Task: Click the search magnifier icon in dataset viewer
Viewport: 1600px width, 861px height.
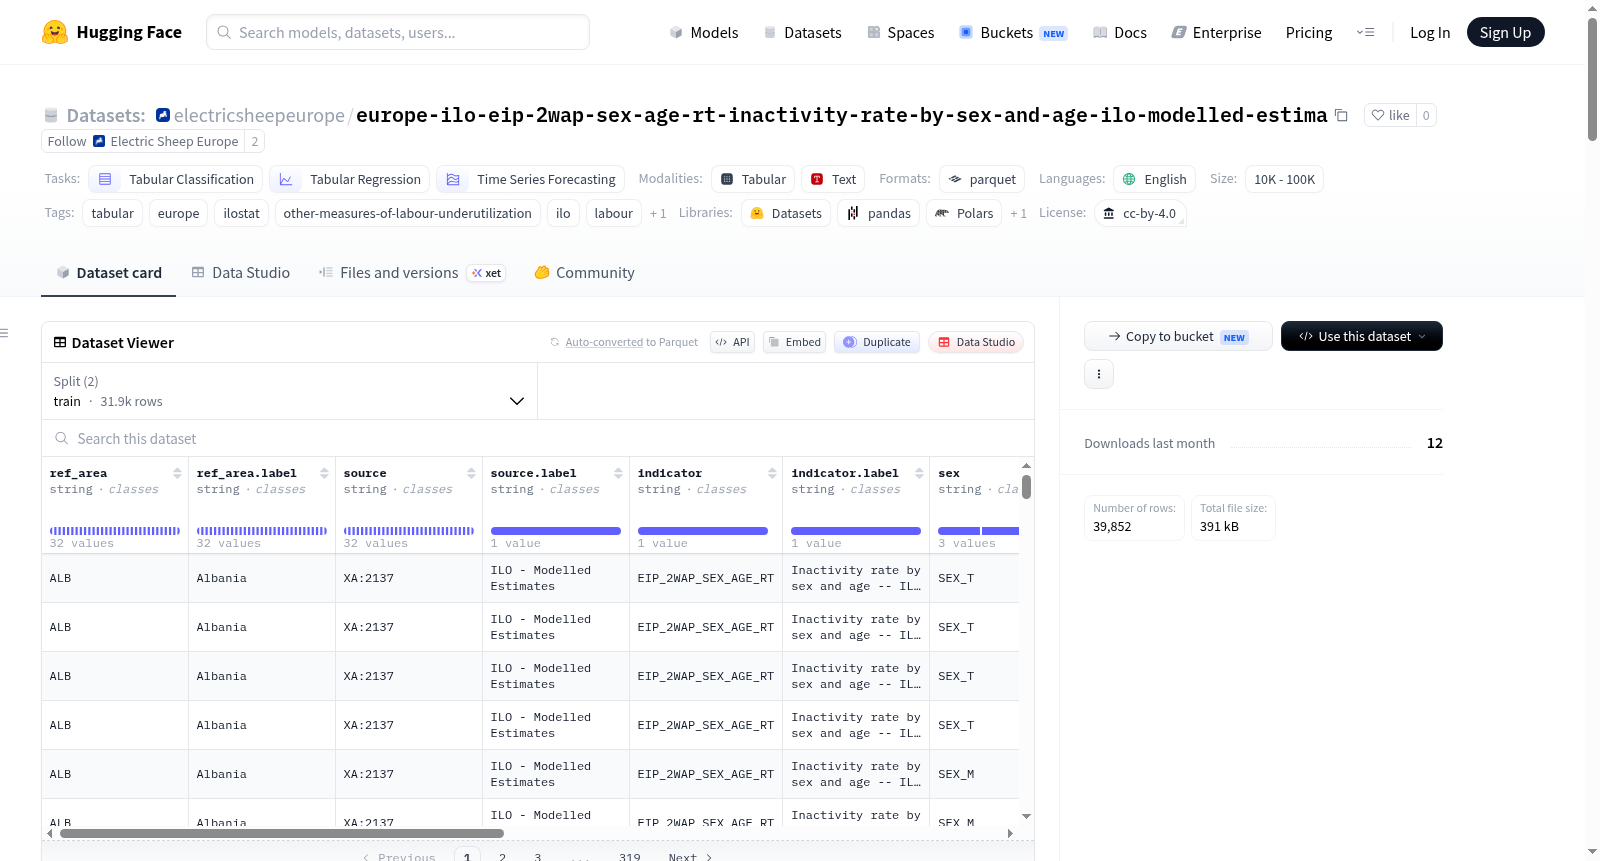Action: [x=62, y=439]
